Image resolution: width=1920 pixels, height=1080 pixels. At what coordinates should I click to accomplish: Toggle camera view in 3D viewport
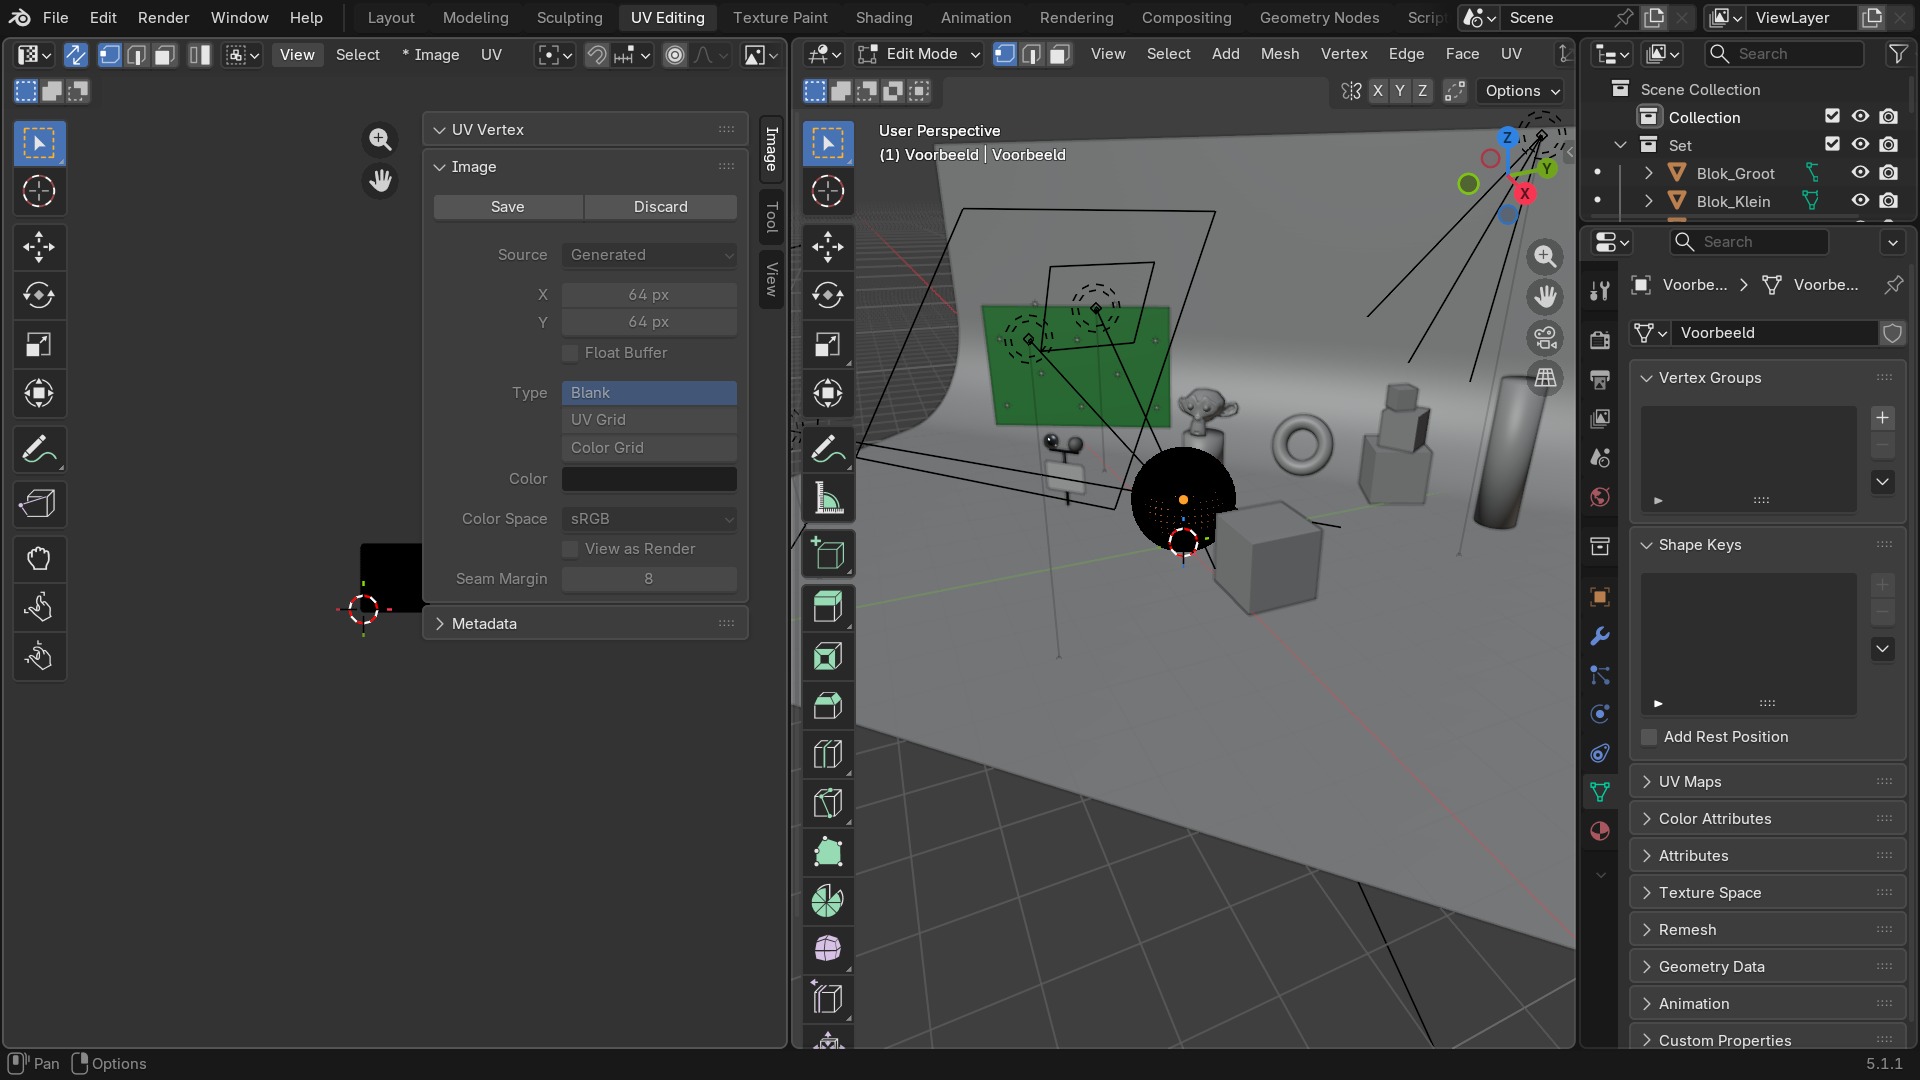click(1545, 338)
